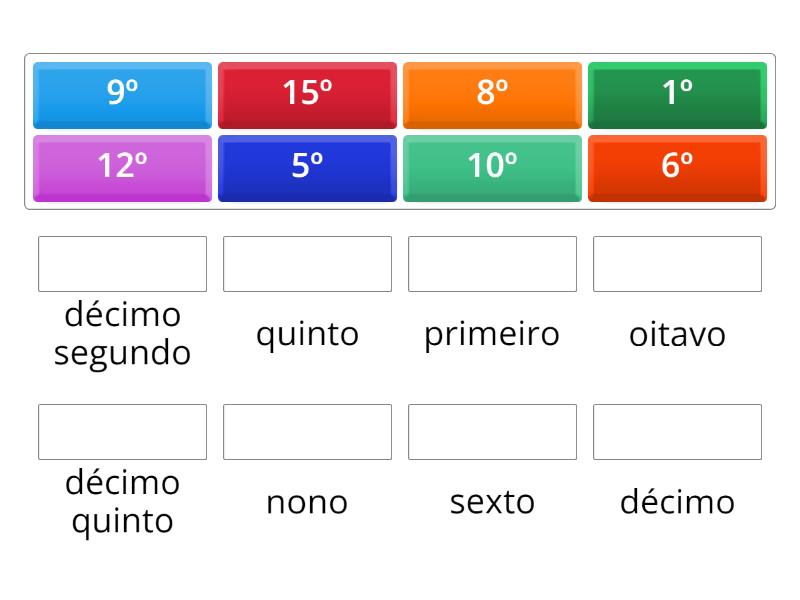Image resolution: width=800 pixels, height=600 pixels.
Task: Select the purple 12º tile
Action: point(122,168)
